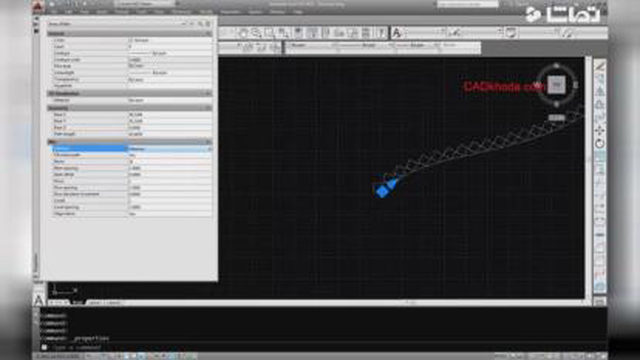Image resolution: width=640 pixels, height=360 pixels.
Task: Click the Row spacing value field
Action: point(170,188)
